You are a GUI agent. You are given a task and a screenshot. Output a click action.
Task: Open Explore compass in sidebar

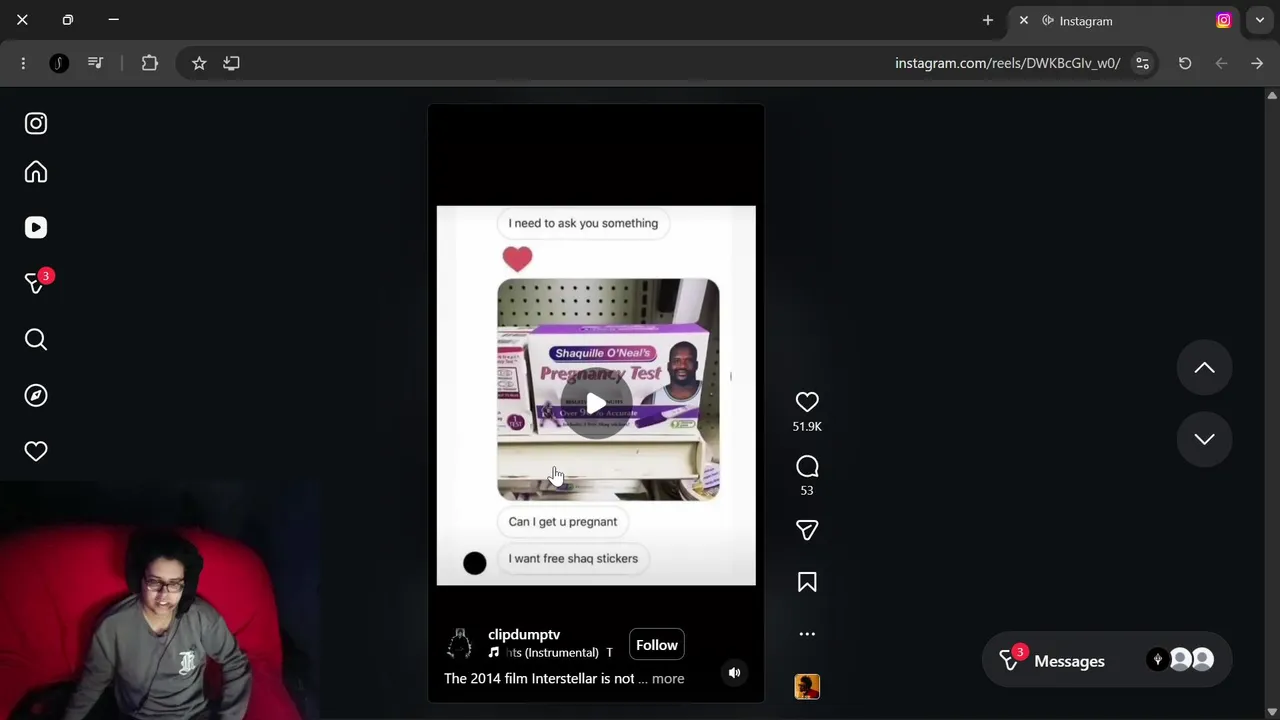point(36,396)
